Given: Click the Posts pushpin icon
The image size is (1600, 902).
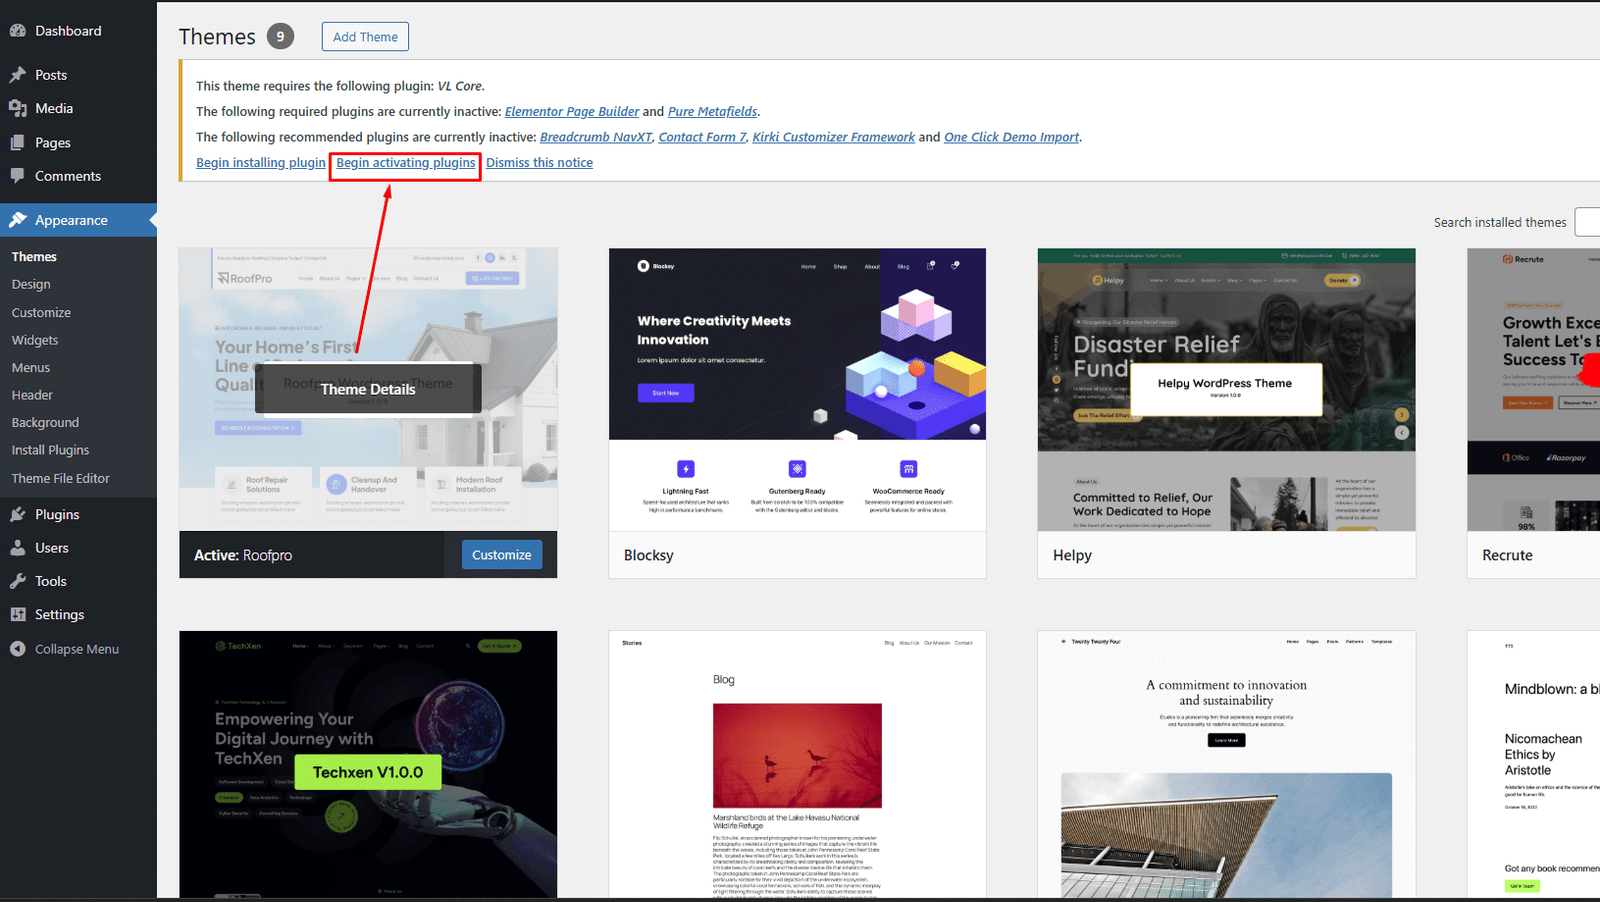Looking at the screenshot, I should click(x=17, y=75).
